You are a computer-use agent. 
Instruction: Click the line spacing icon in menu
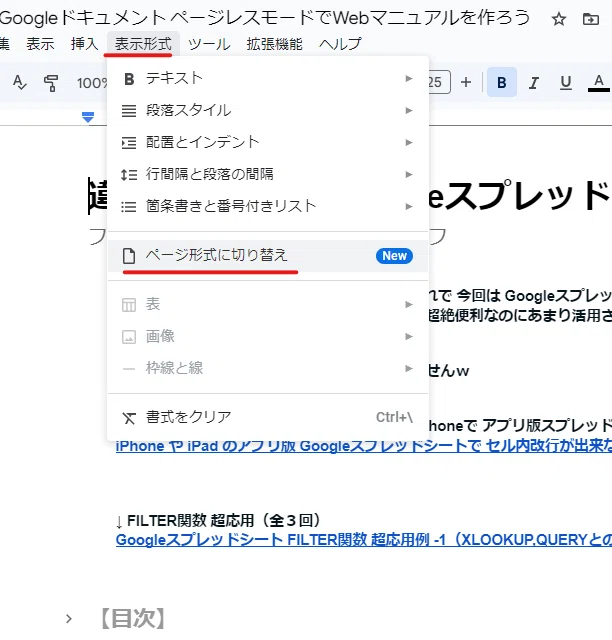coord(129,175)
